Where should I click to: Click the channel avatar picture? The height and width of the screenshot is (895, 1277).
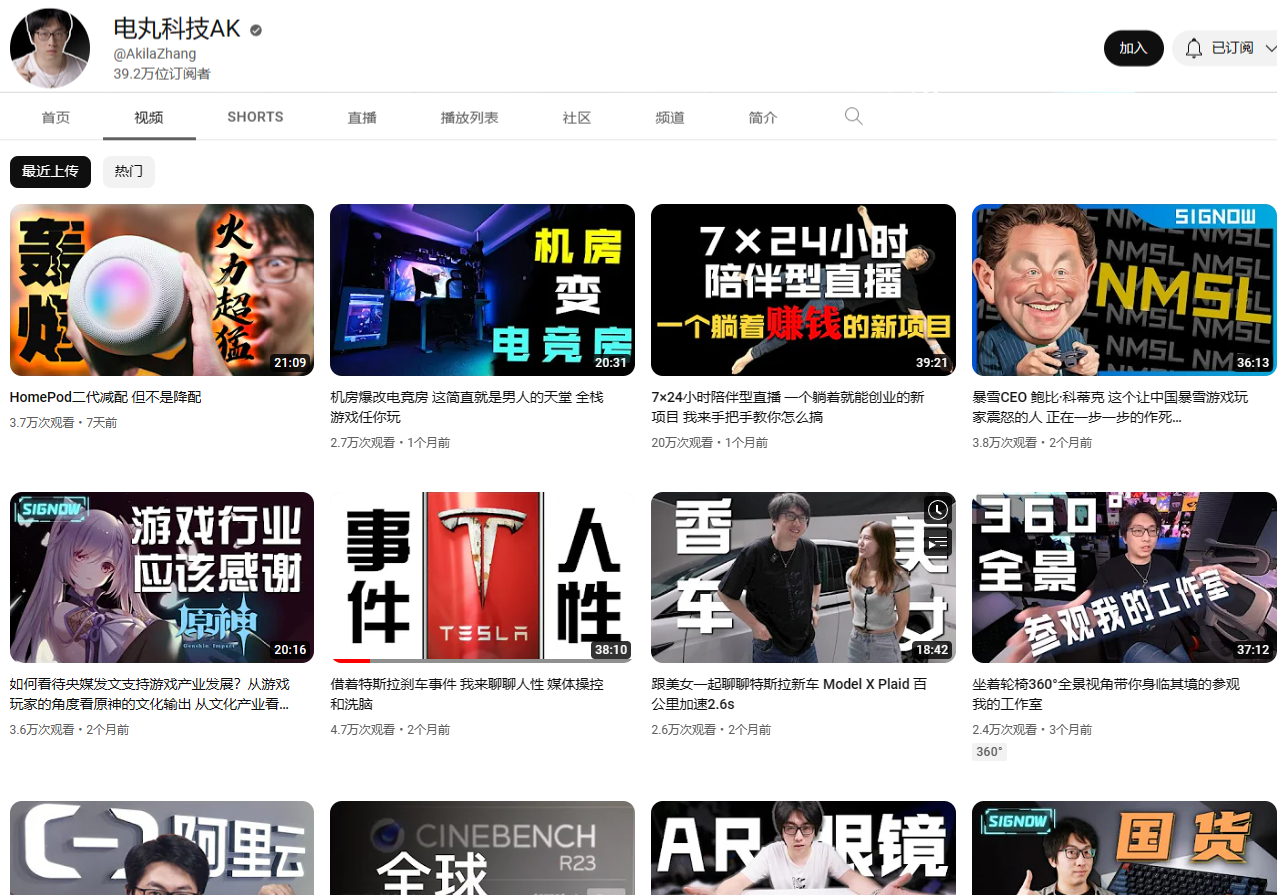point(50,48)
